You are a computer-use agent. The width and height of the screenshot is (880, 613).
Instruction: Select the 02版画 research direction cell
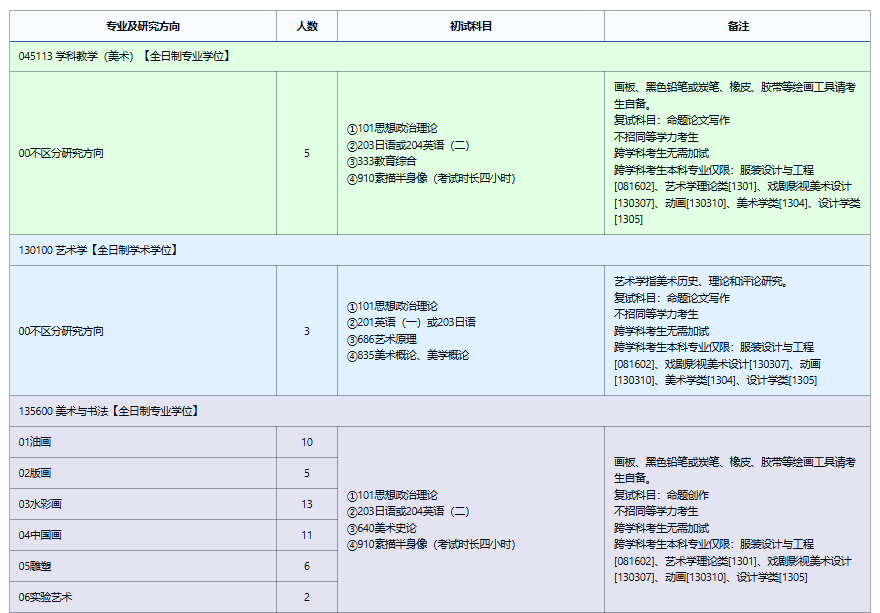click(34, 473)
